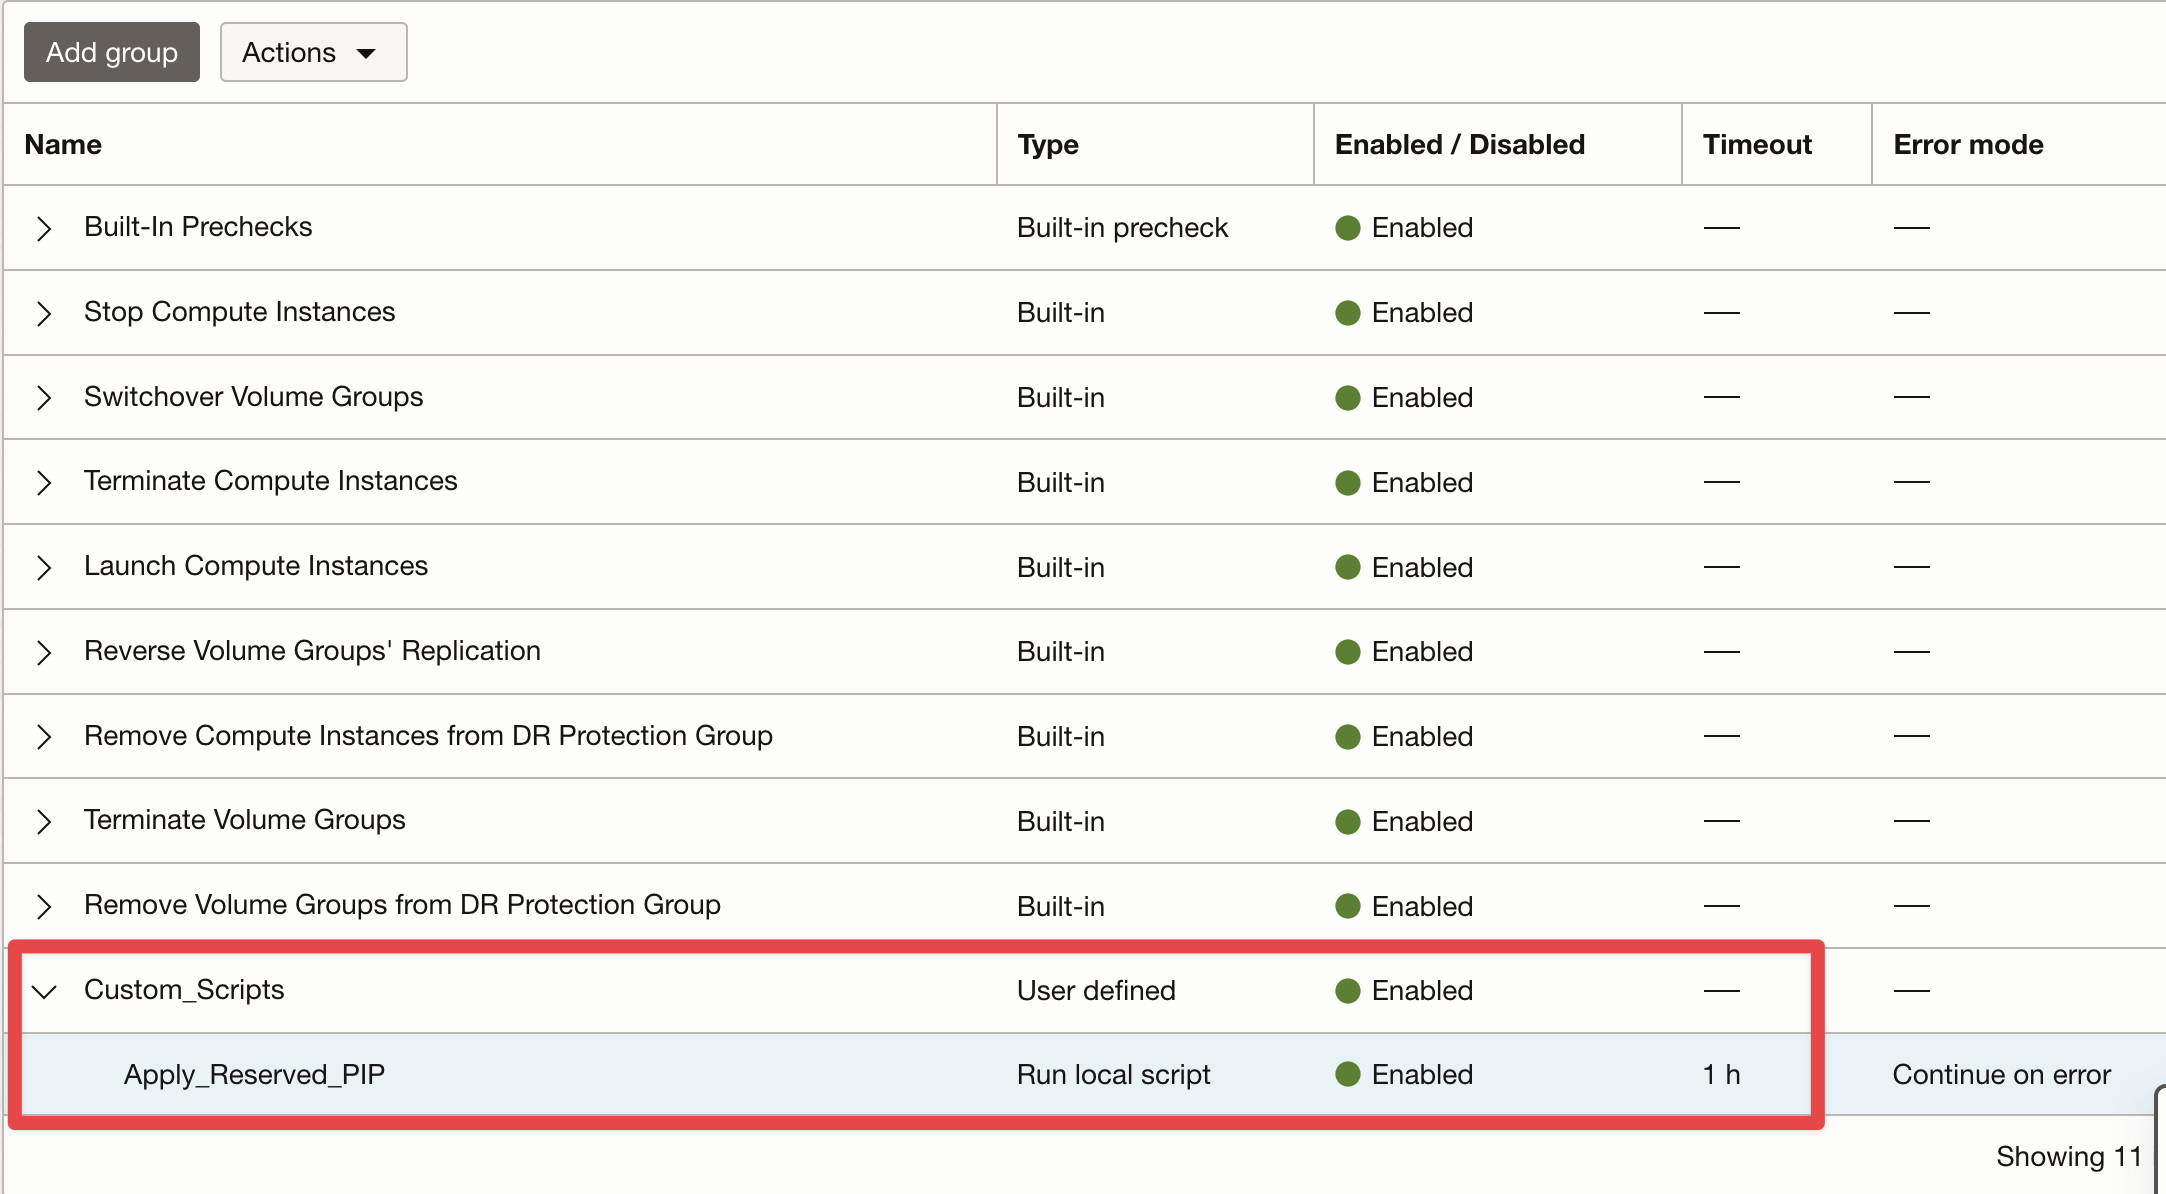This screenshot has width=2166, height=1194.
Task: Click the Type column header
Action: (1047, 145)
